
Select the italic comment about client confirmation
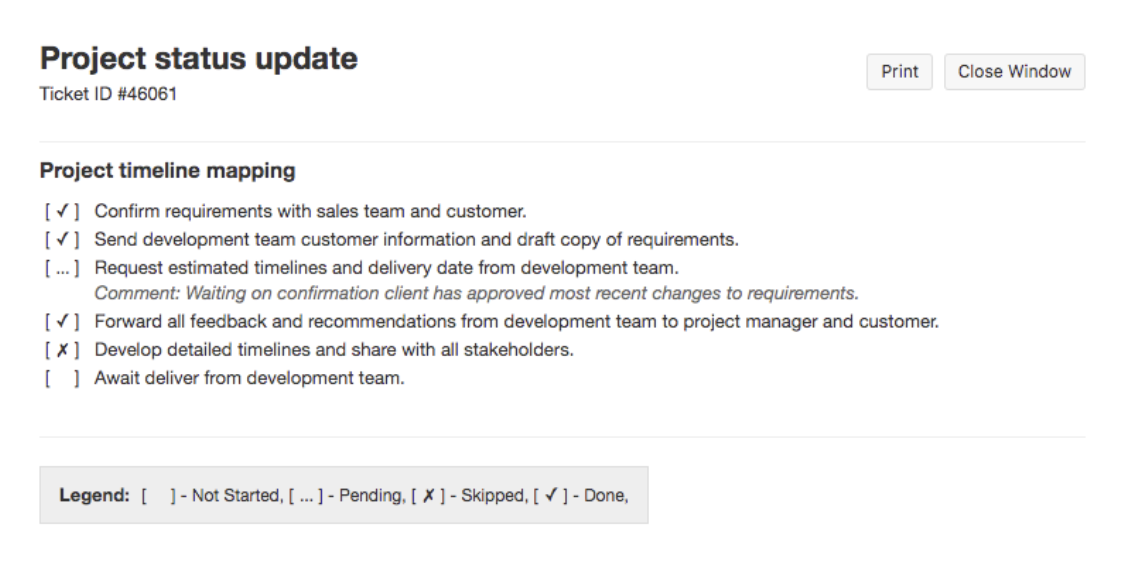click(476, 293)
